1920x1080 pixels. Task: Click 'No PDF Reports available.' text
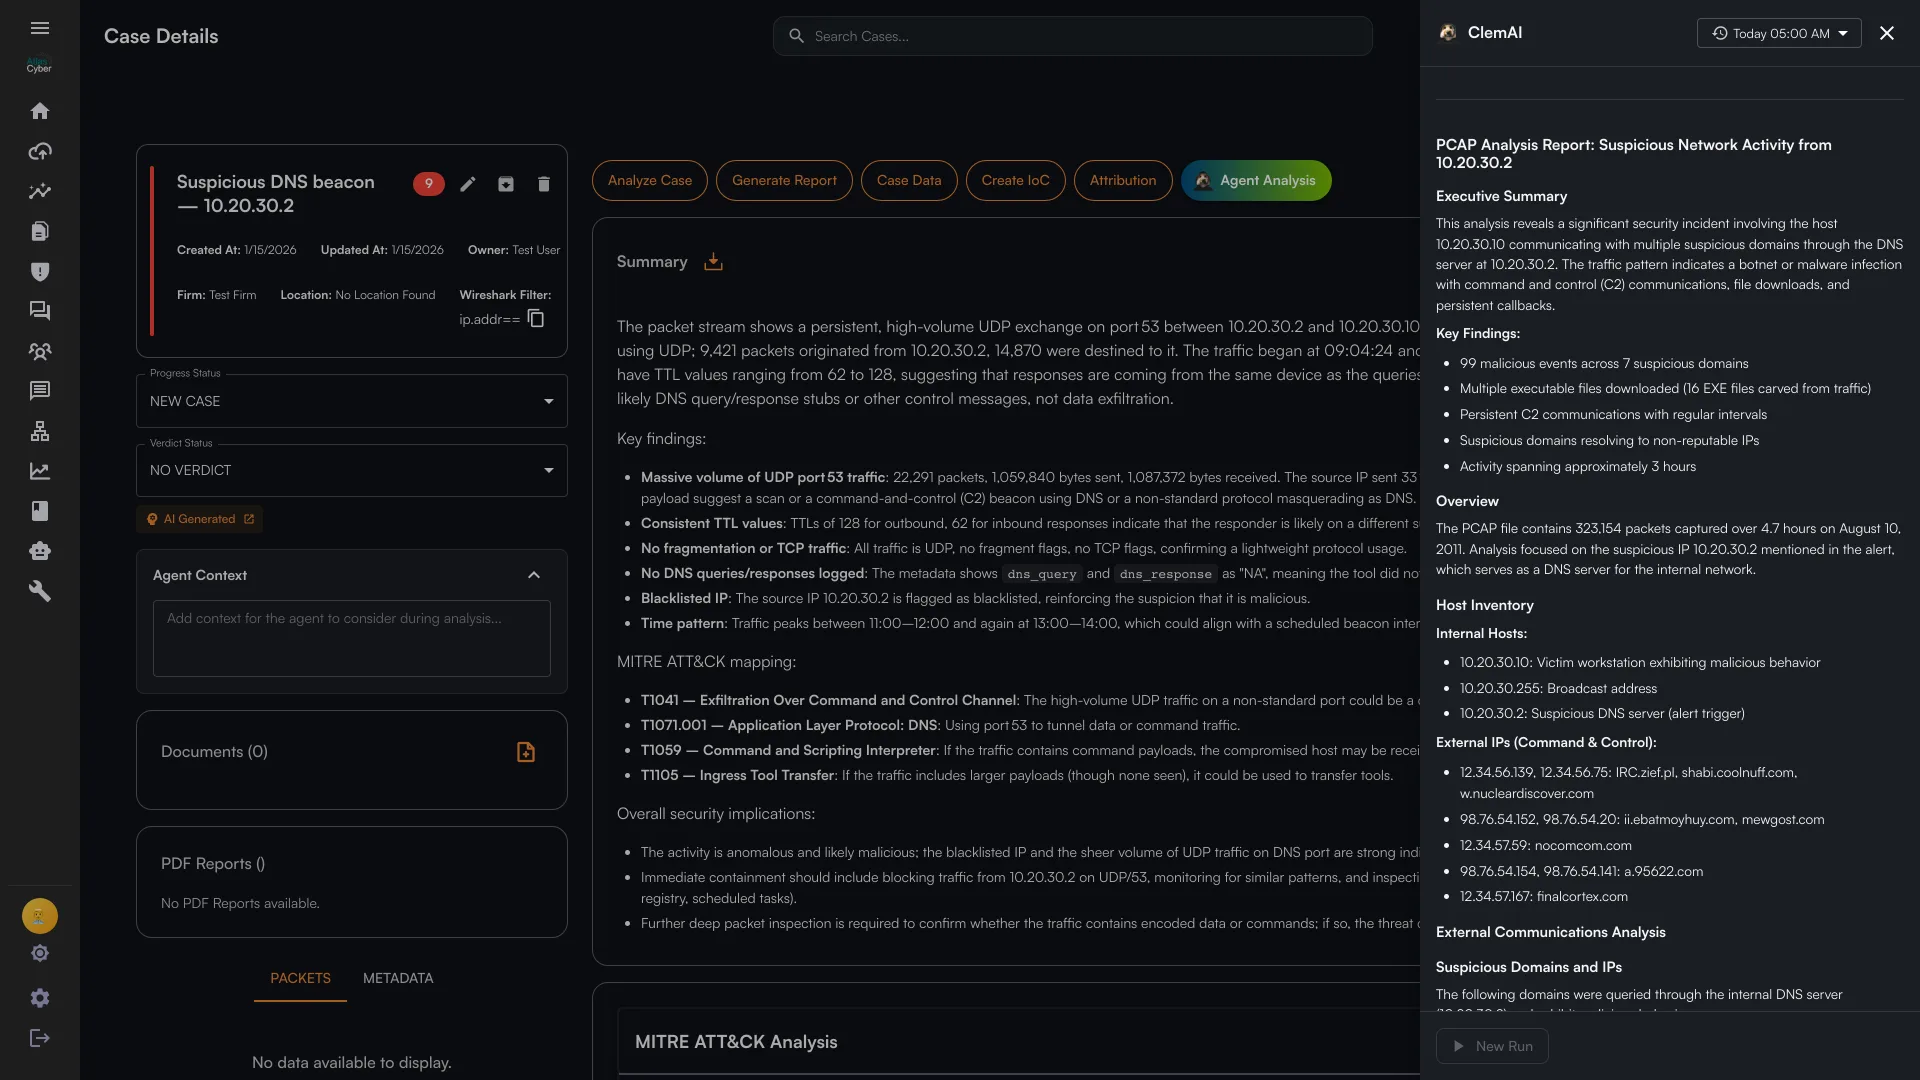point(240,903)
